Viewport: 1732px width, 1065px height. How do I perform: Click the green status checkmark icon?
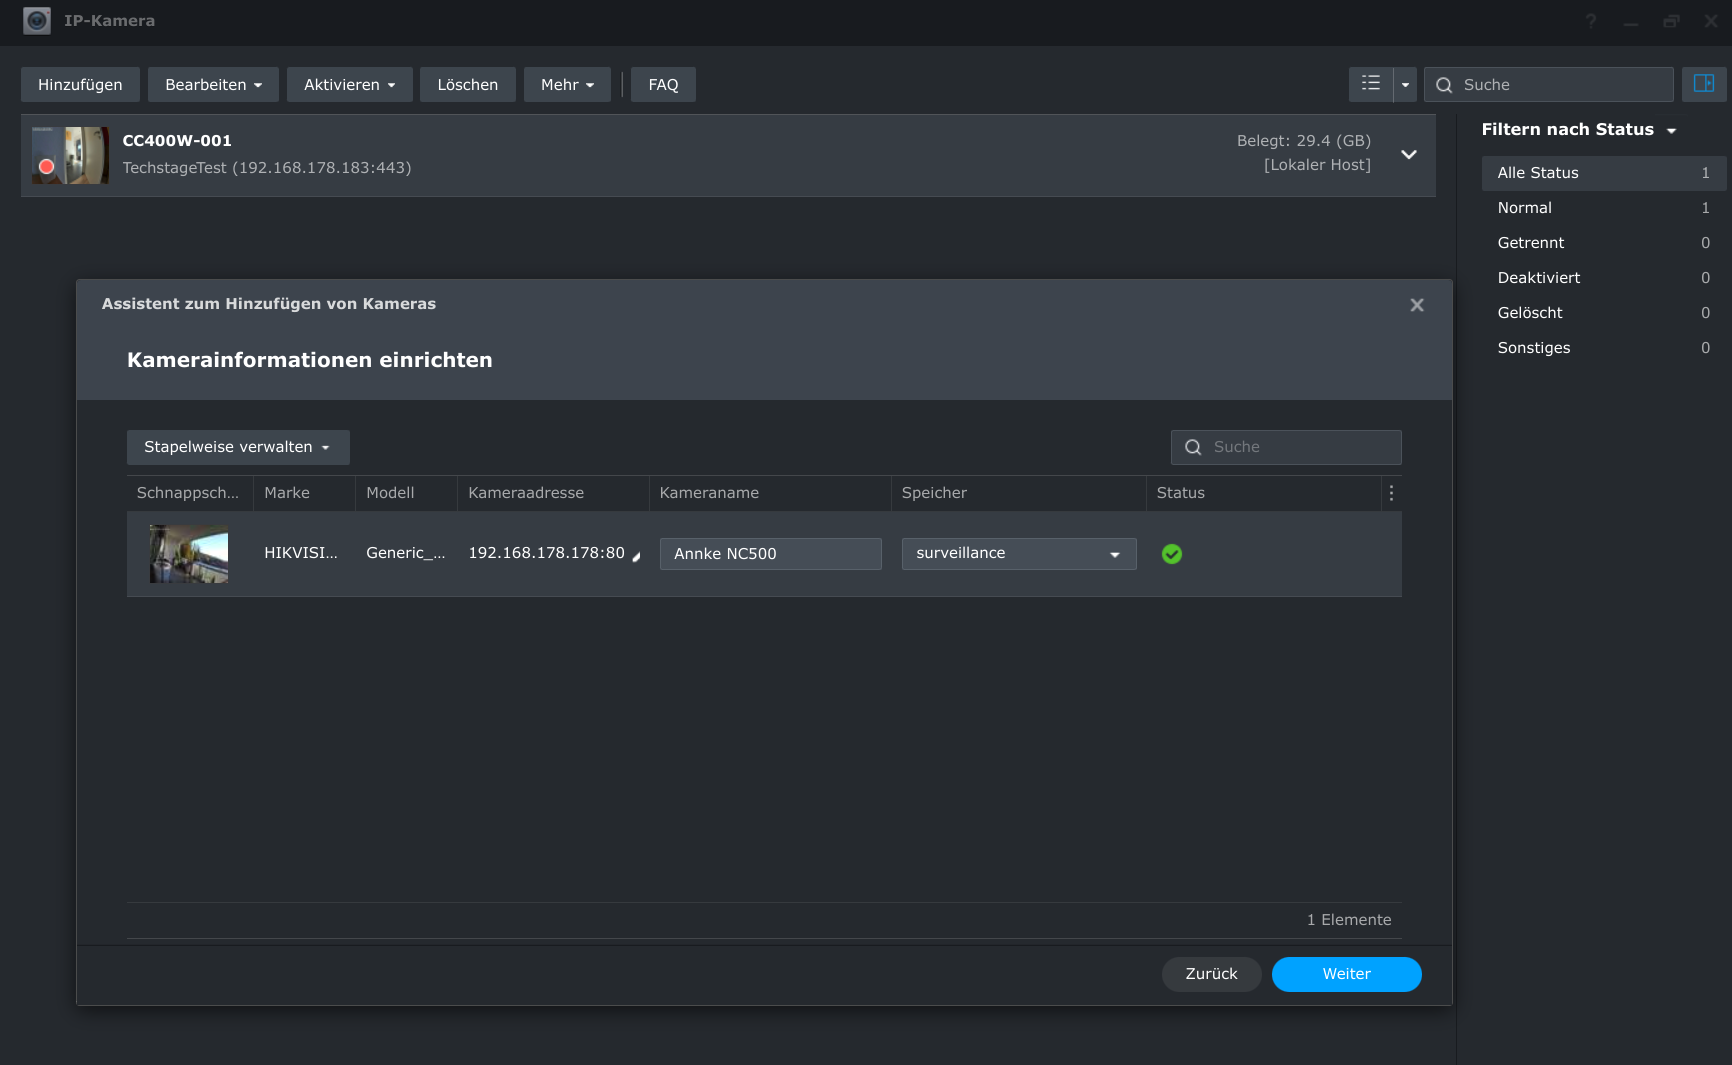[1171, 554]
